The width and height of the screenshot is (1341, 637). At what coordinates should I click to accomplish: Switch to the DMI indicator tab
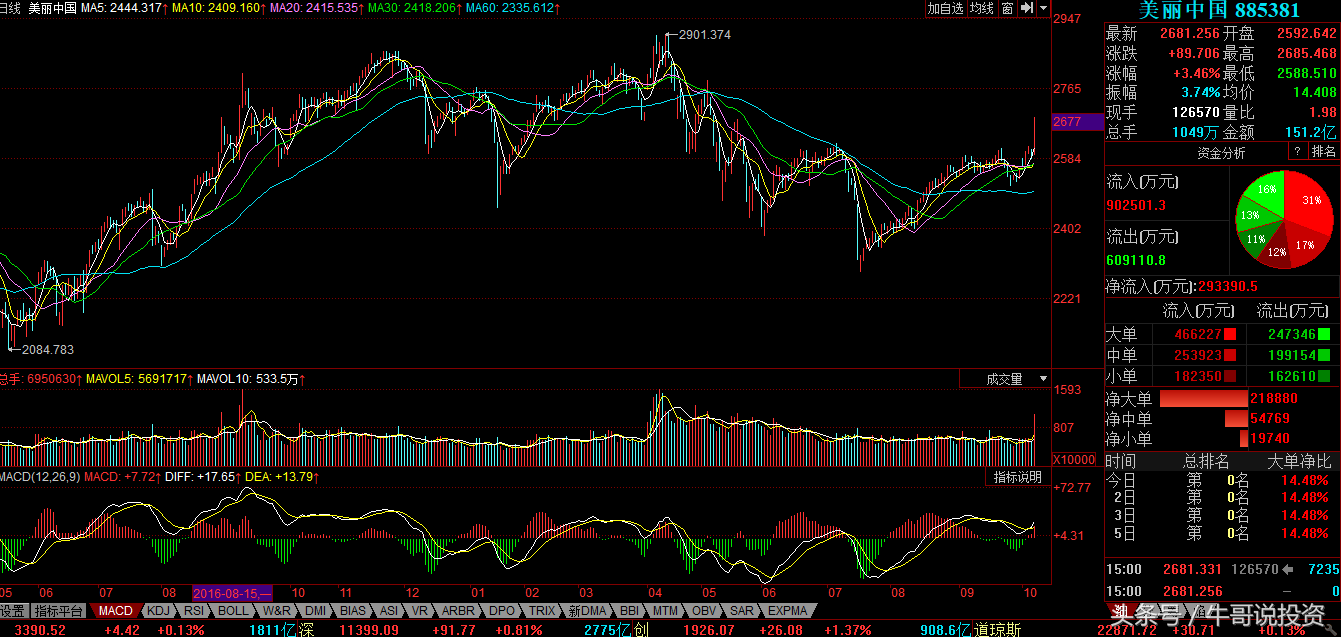coord(315,610)
